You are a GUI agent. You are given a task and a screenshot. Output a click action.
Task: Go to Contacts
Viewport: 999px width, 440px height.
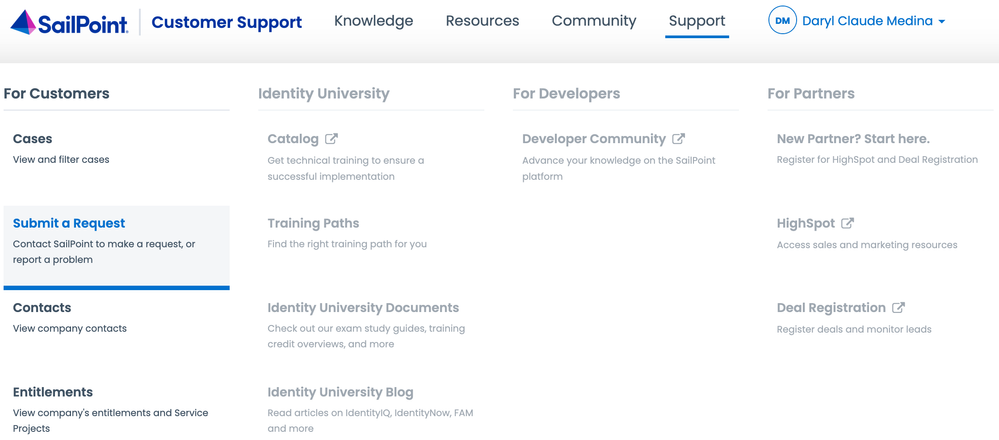42,308
